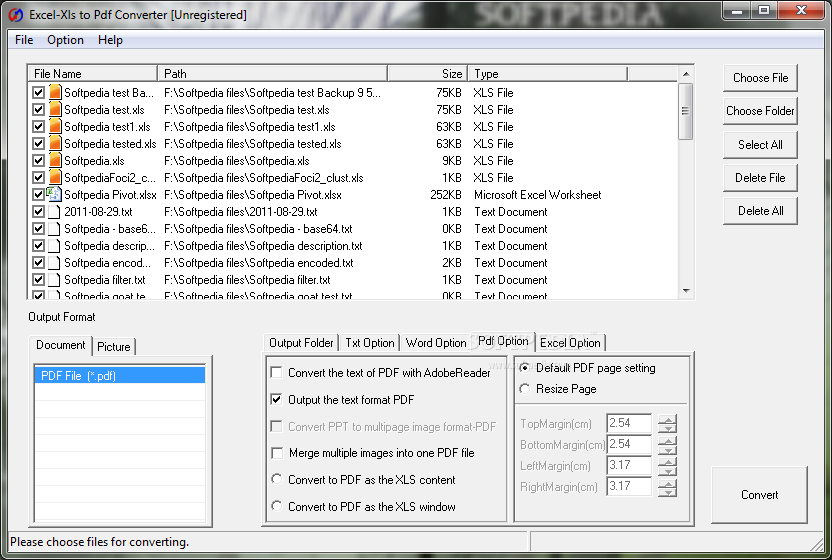This screenshot has width=832, height=560.
Task: Toggle Output the text format PDF checkbox
Action: pyautogui.click(x=276, y=399)
